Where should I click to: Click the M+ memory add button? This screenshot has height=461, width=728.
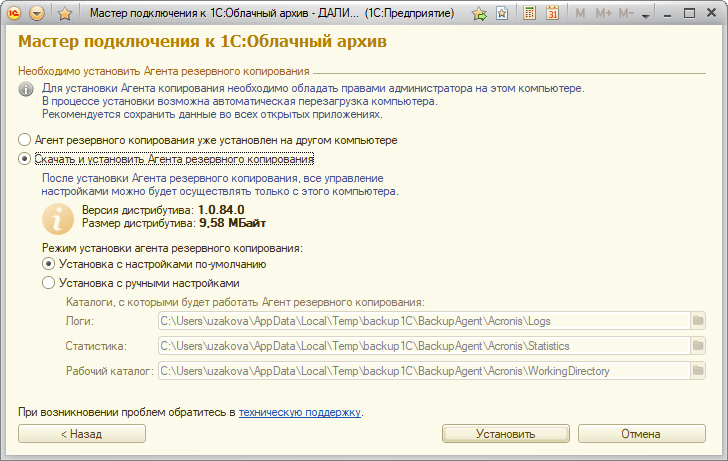[x=603, y=13]
